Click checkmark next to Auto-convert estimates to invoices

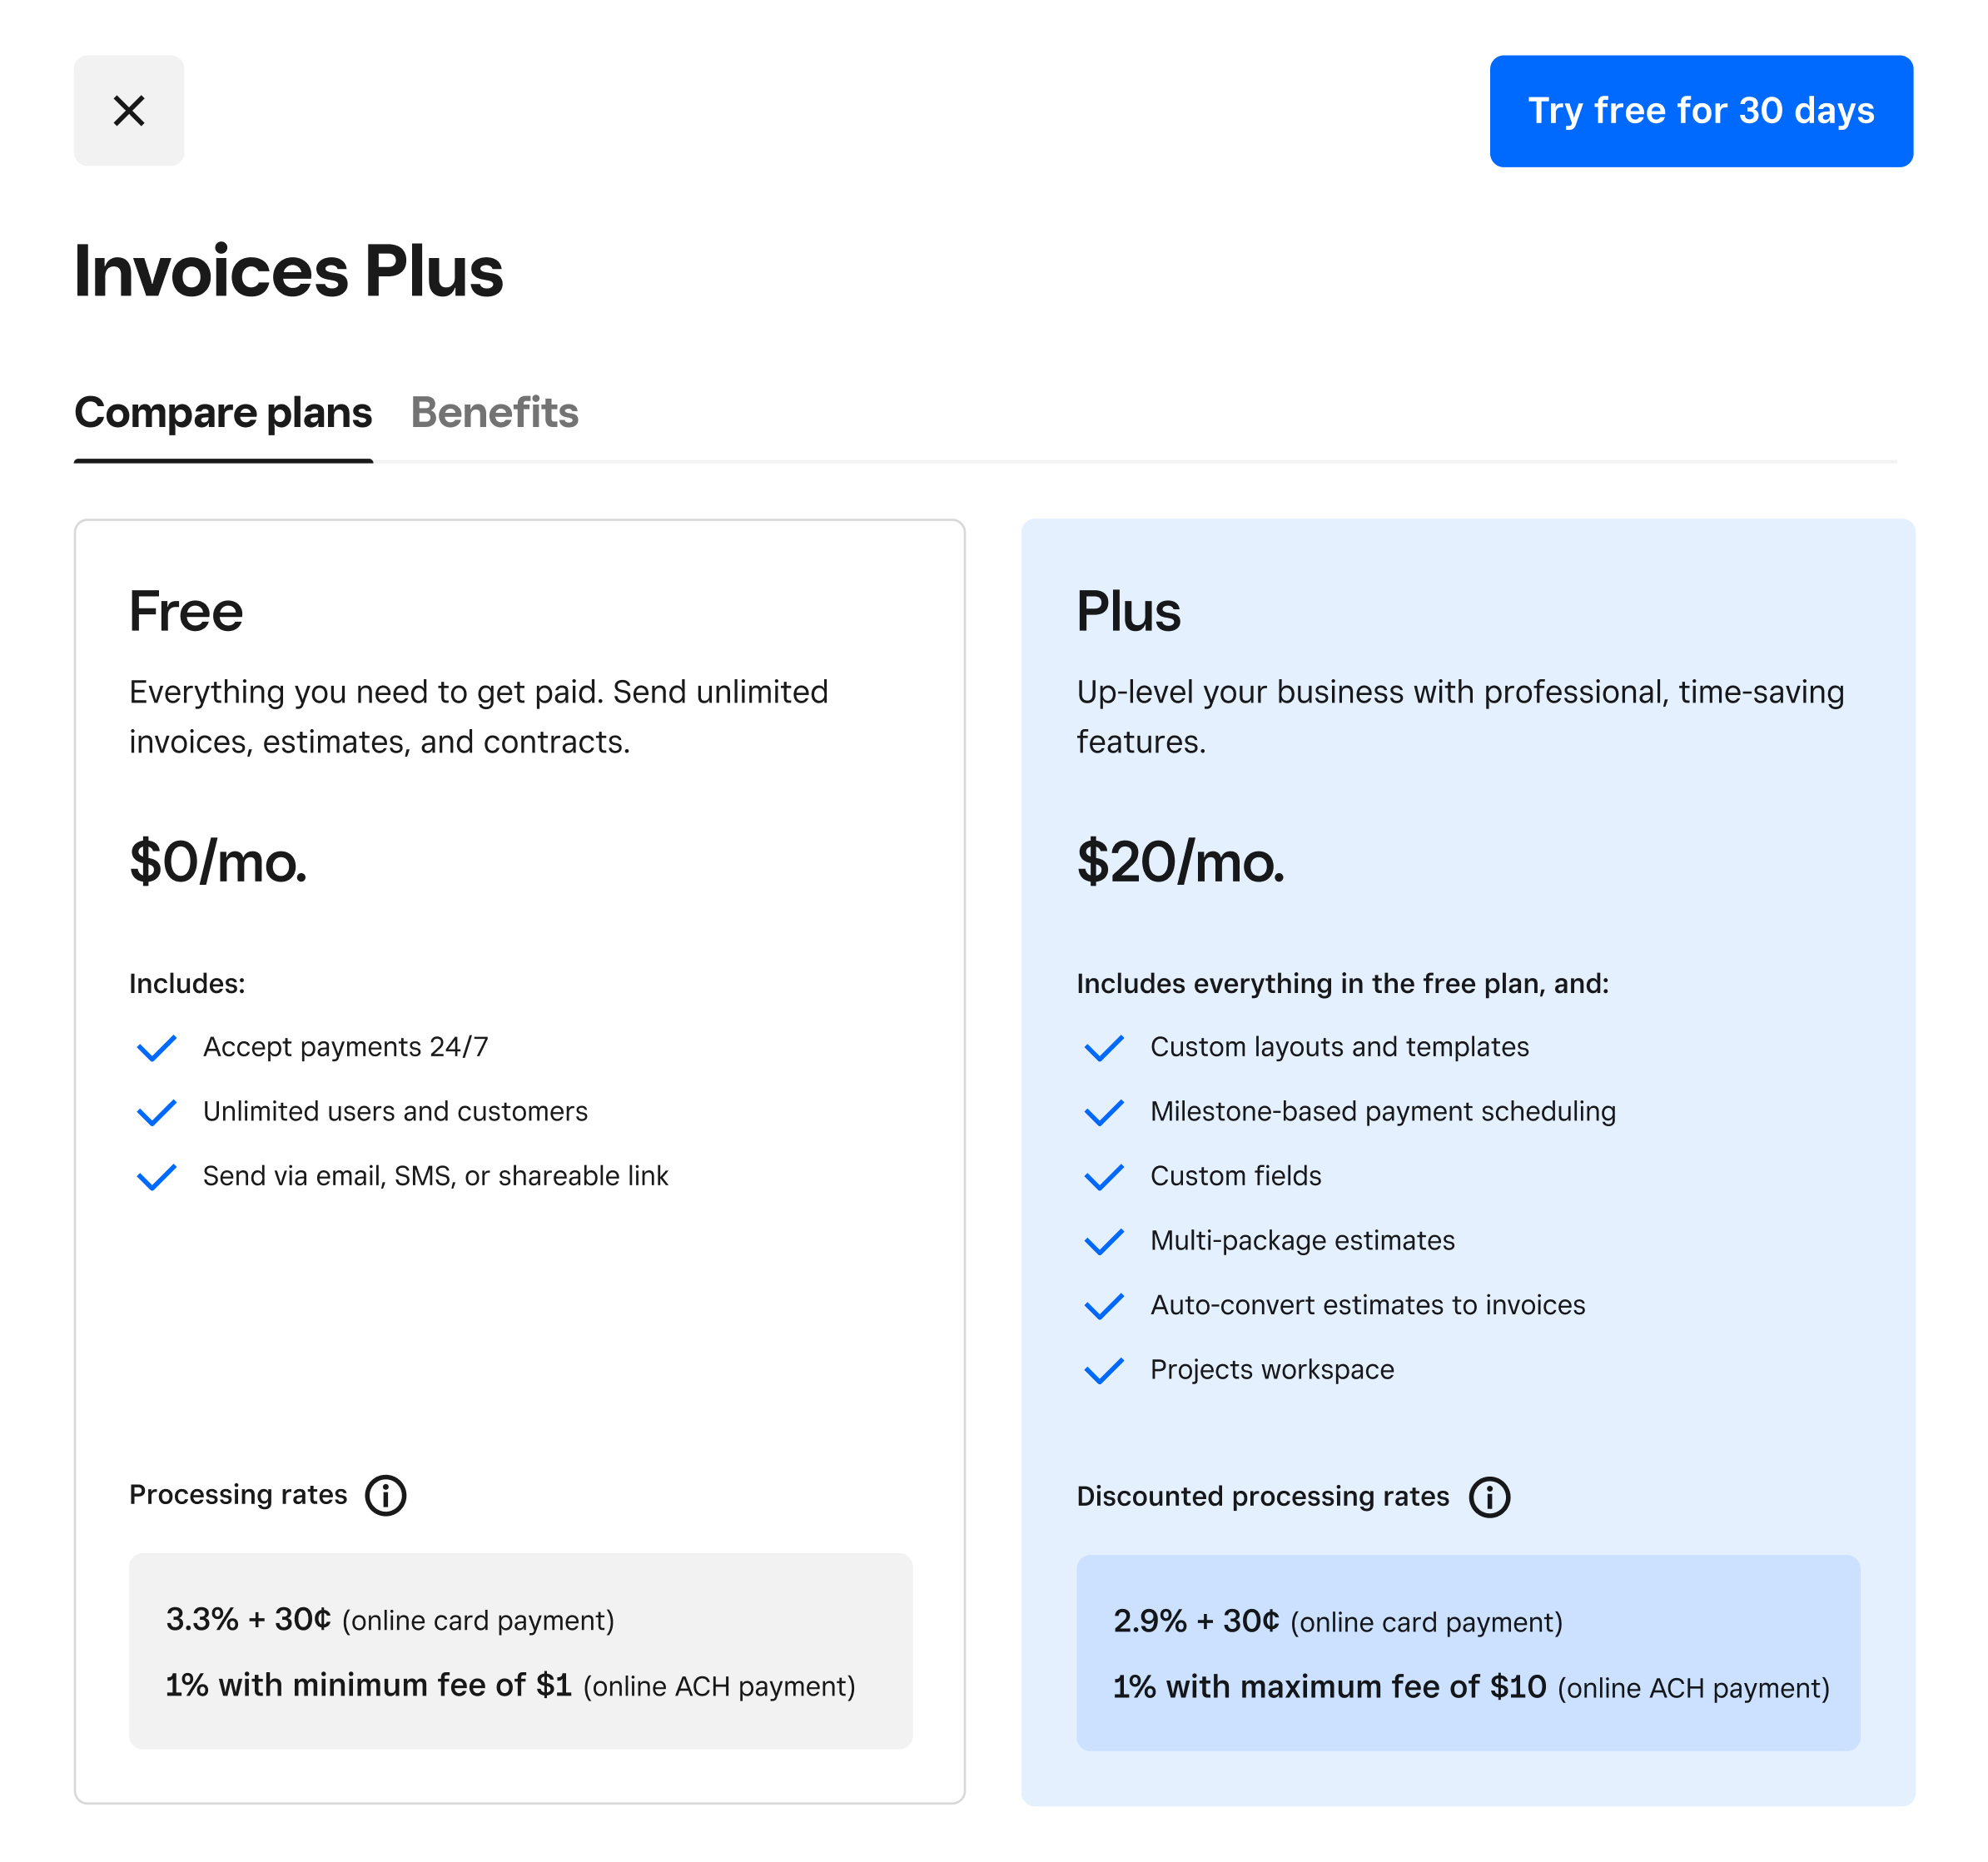click(x=1103, y=1305)
